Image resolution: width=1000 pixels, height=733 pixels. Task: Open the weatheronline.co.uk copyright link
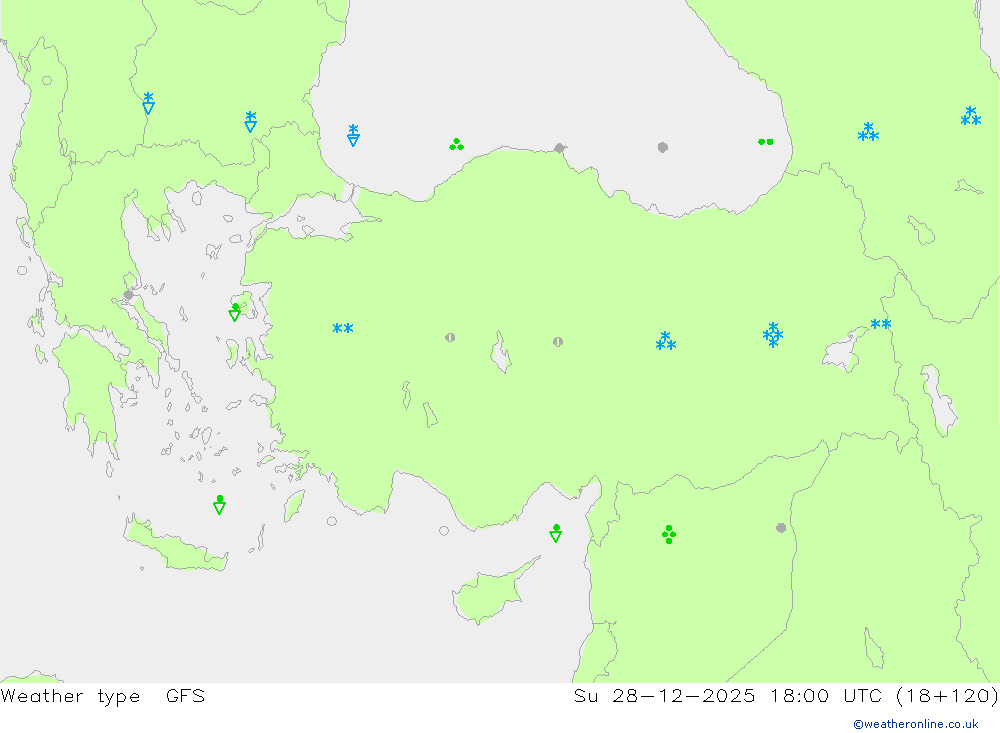point(916,724)
